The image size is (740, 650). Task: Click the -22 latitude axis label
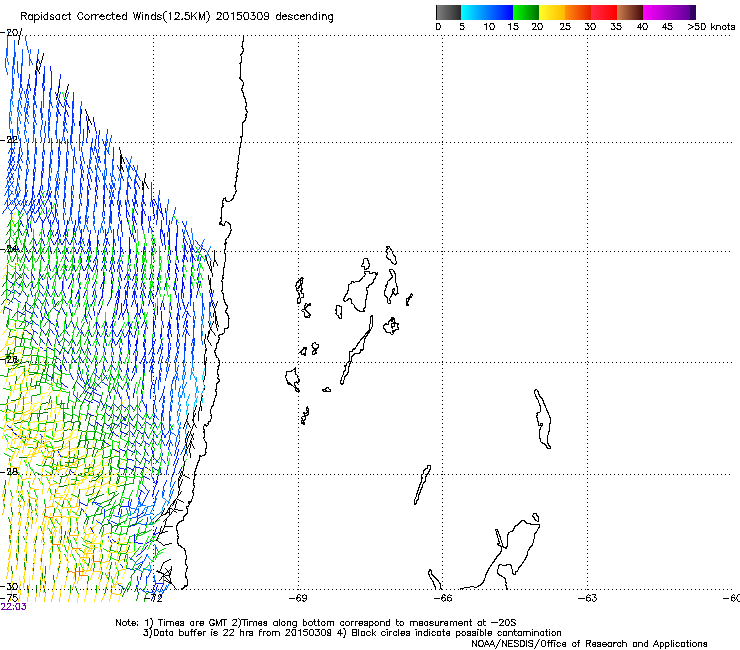click(9, 140)
